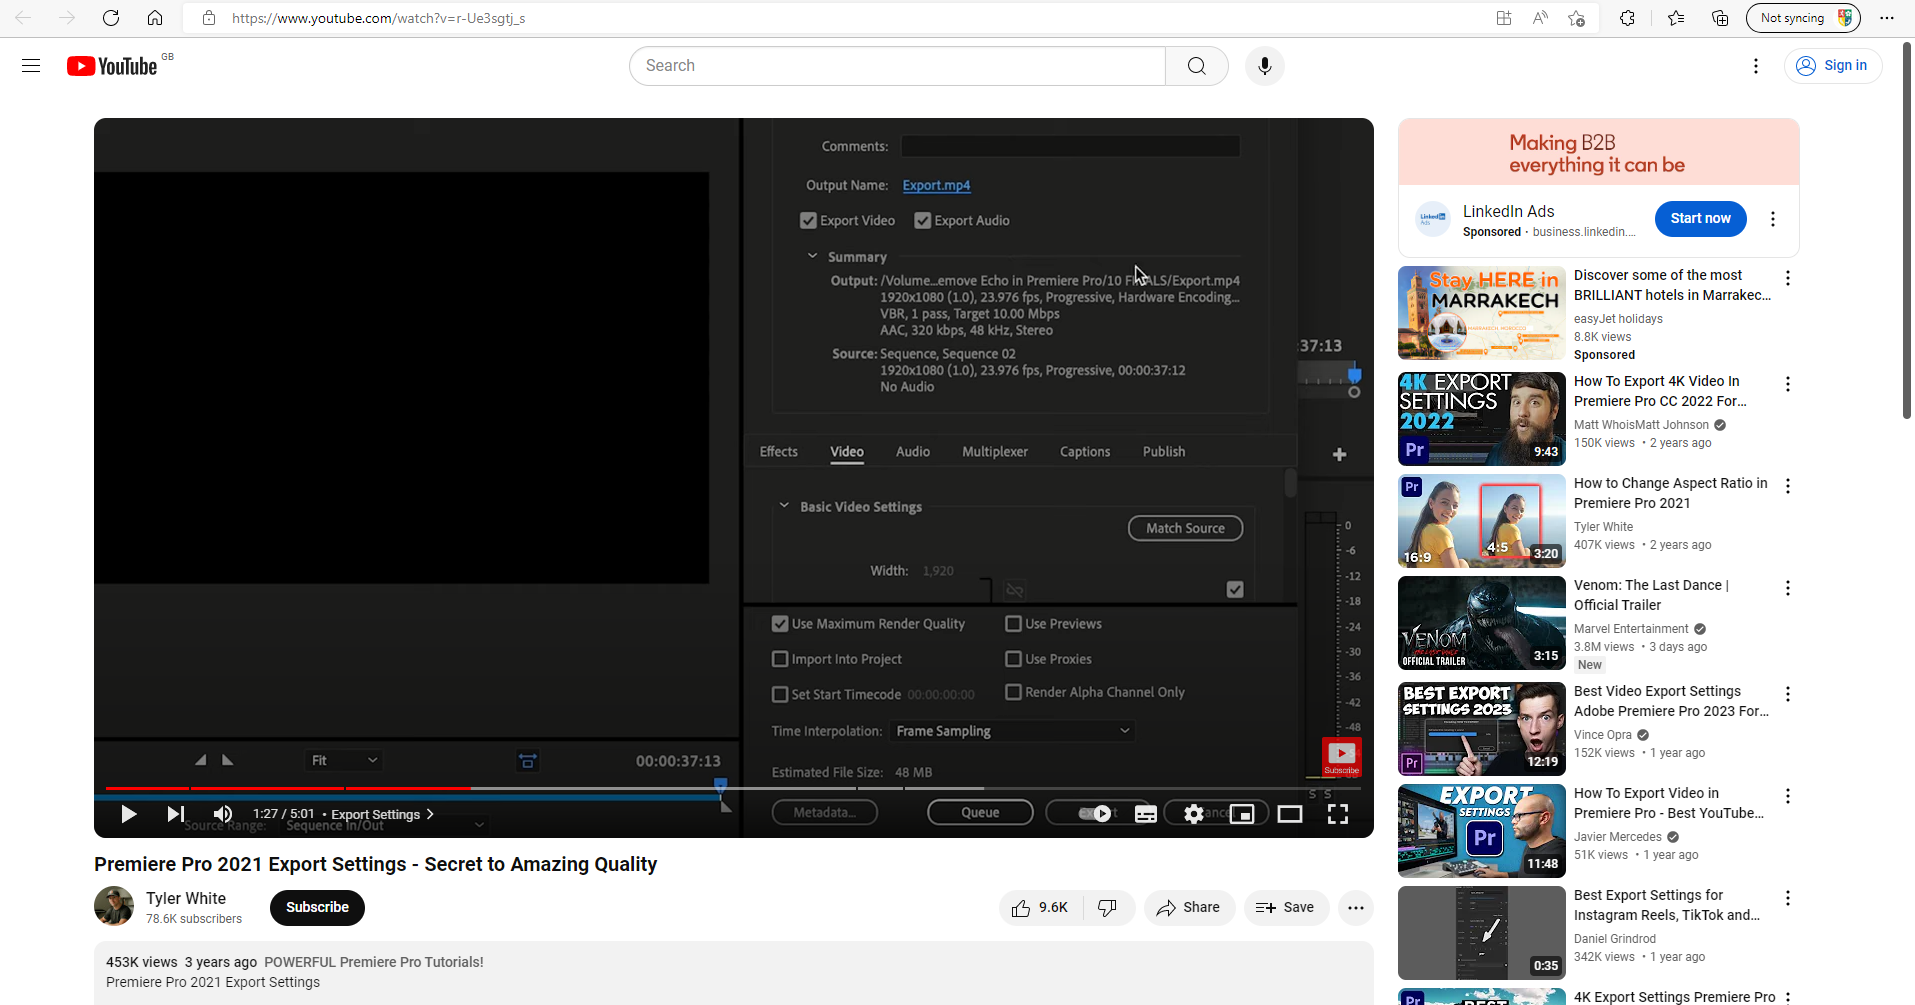Open options for LinkedIn Ads sponsored card

click(1773, 219)
